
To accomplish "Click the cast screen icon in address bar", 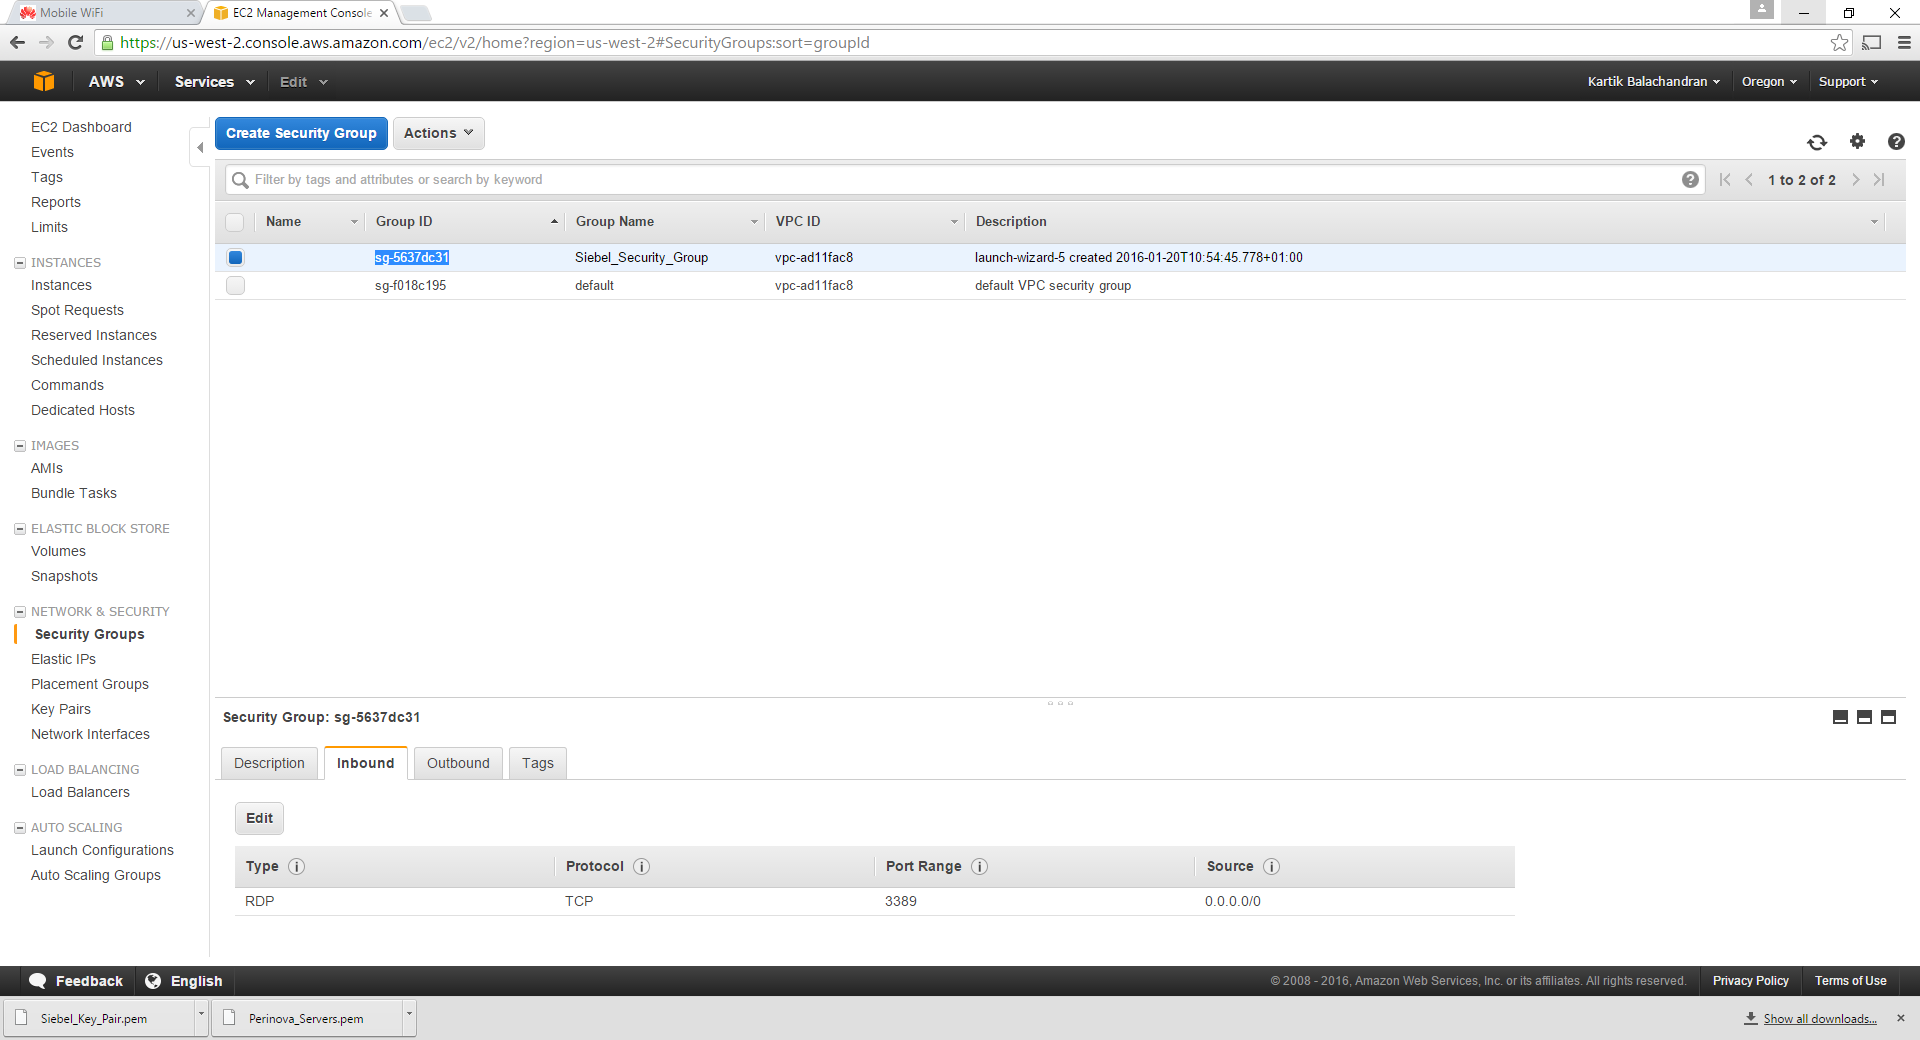I will 1872,42.
